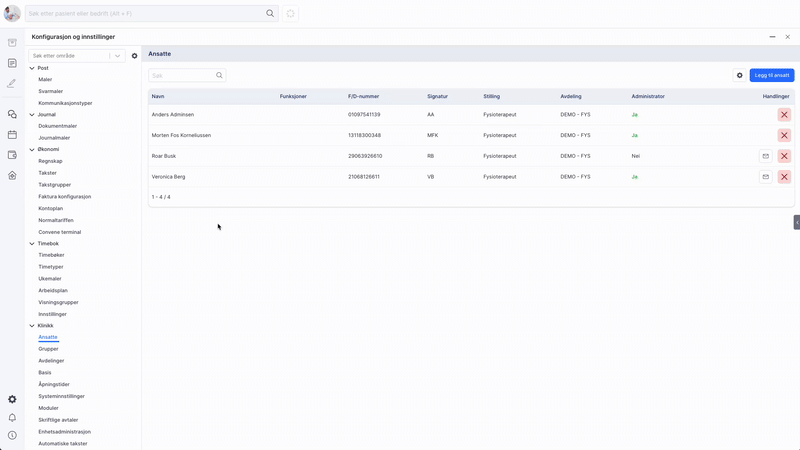Screen dimensions: 800x450
Task: Open the Søk etter område dropdown arrow
Action: (118, 56)
